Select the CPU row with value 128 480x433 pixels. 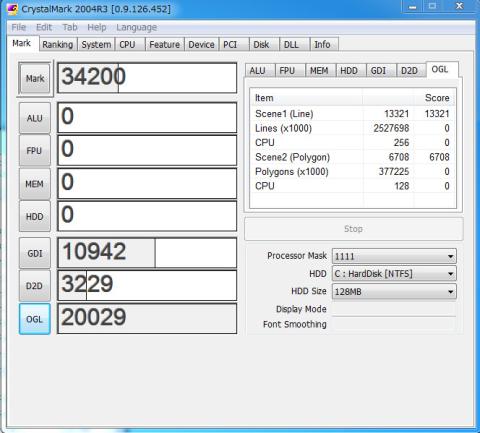(353, 186)
